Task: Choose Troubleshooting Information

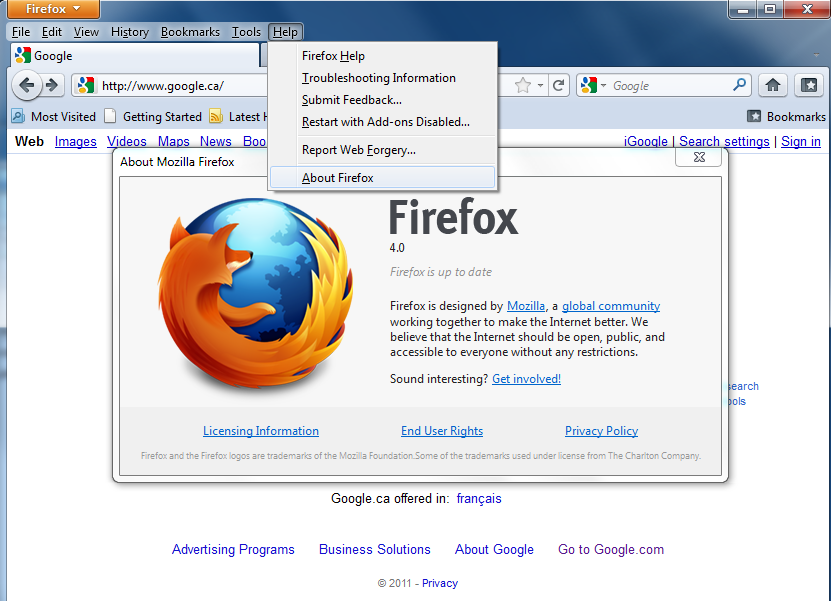Action: pos(382,78)
